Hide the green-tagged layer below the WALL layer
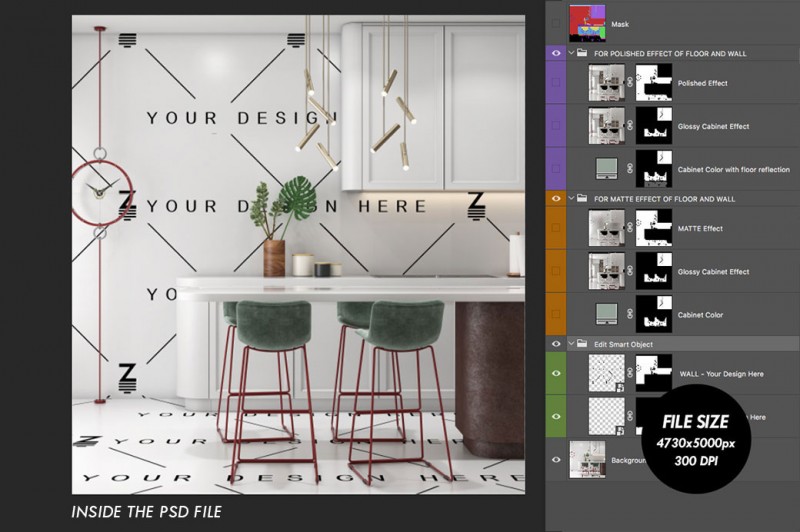The height and width of the screenshot is (532, 800). (x=556, y=417)
